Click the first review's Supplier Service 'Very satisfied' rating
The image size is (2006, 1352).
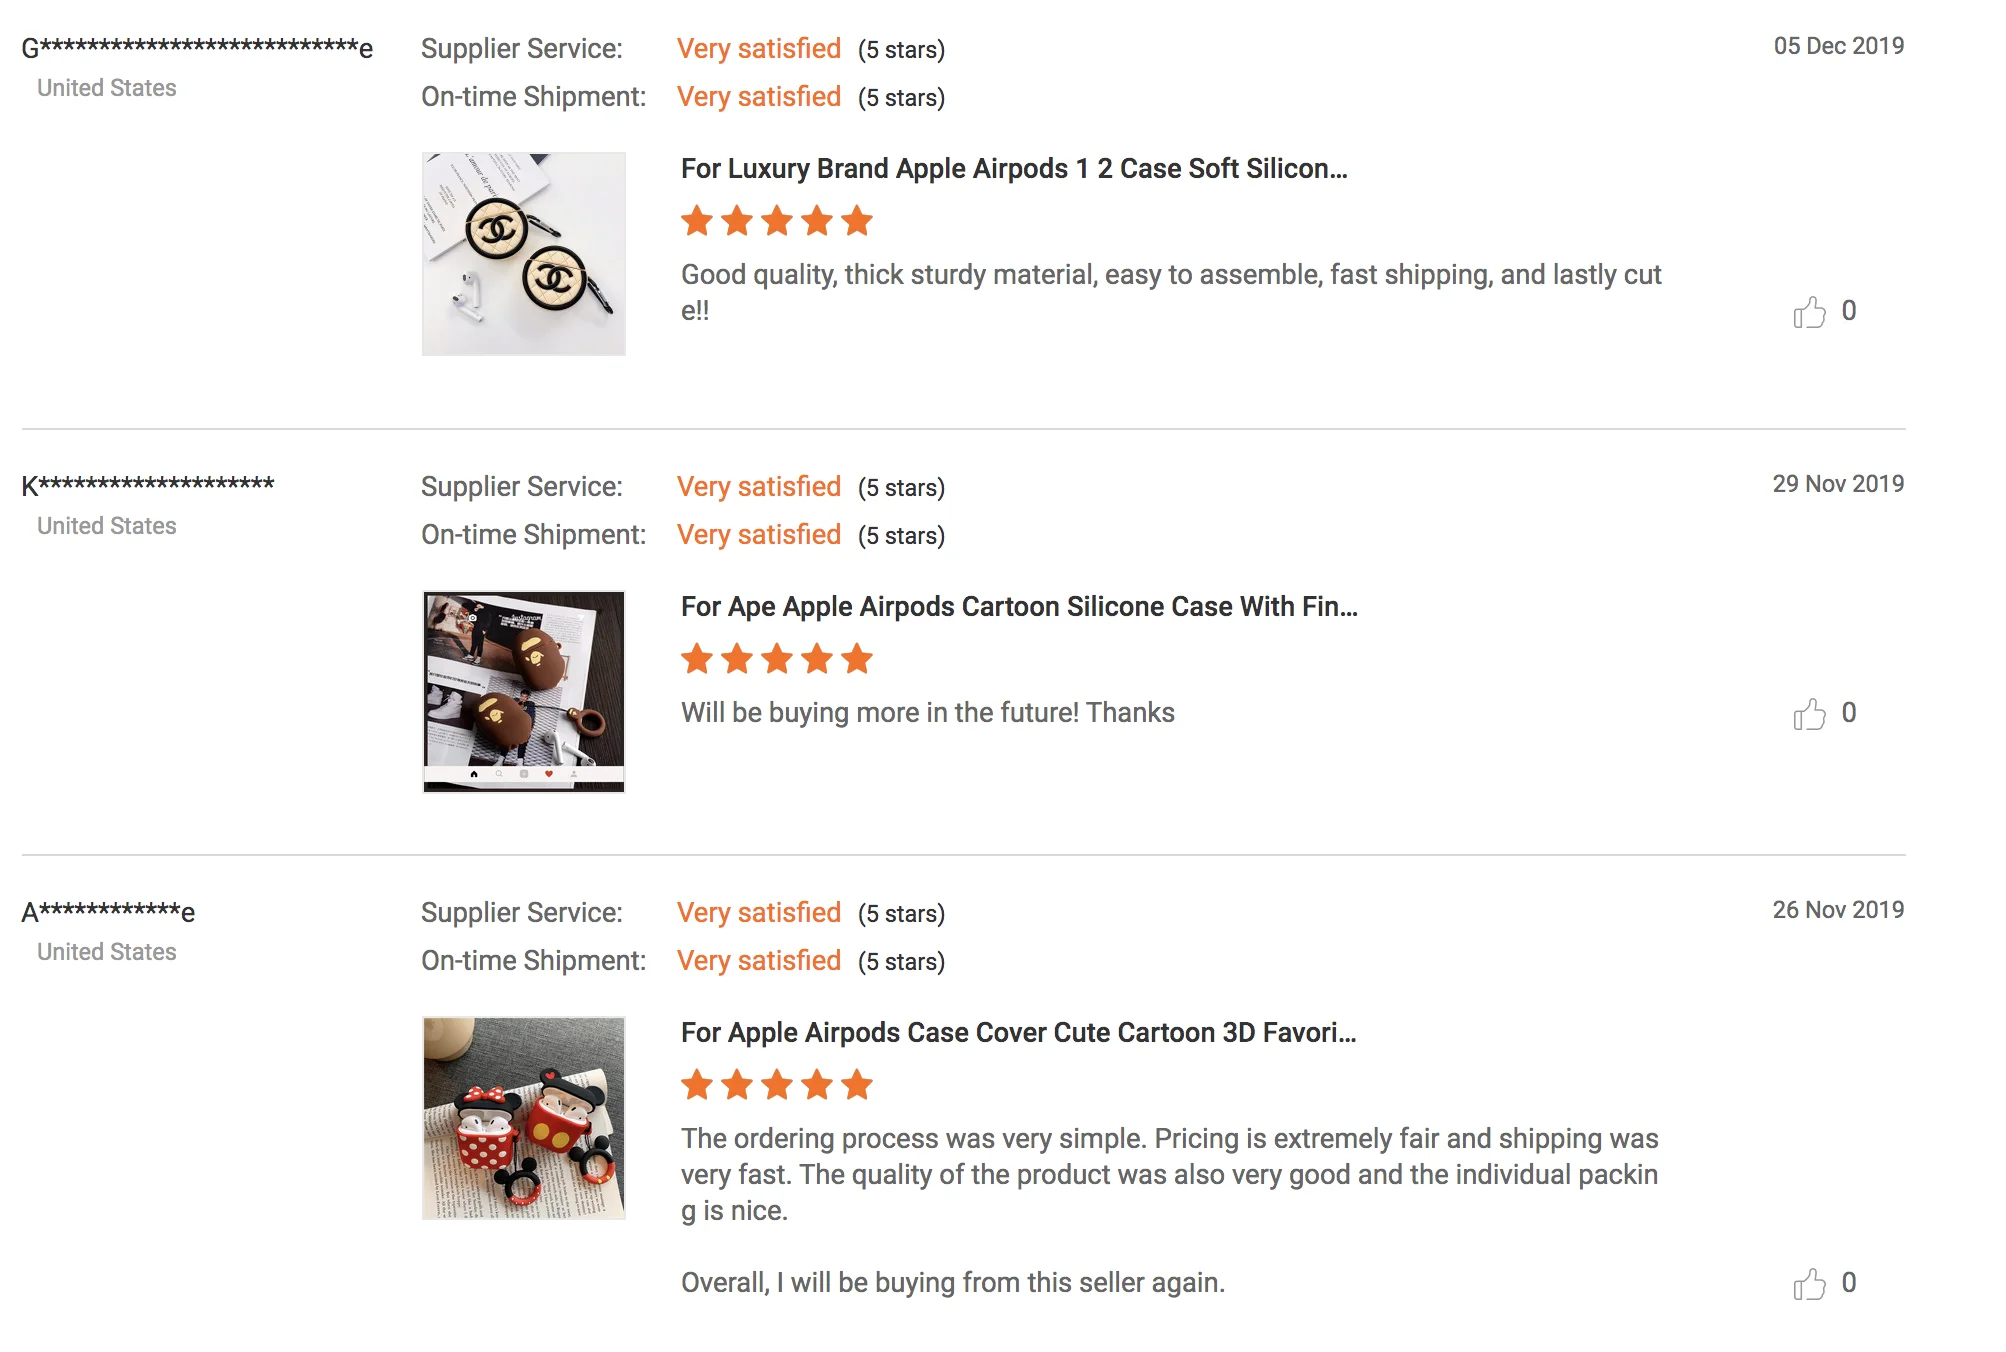tap(758, 49)
